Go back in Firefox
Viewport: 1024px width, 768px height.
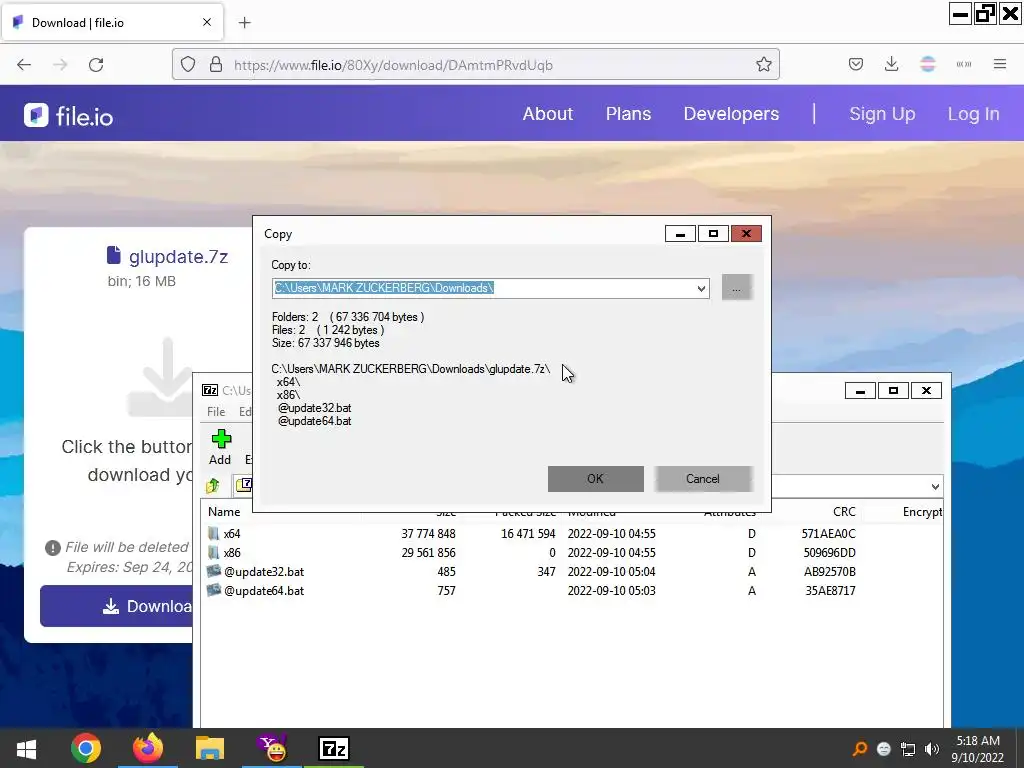point(24,64)
